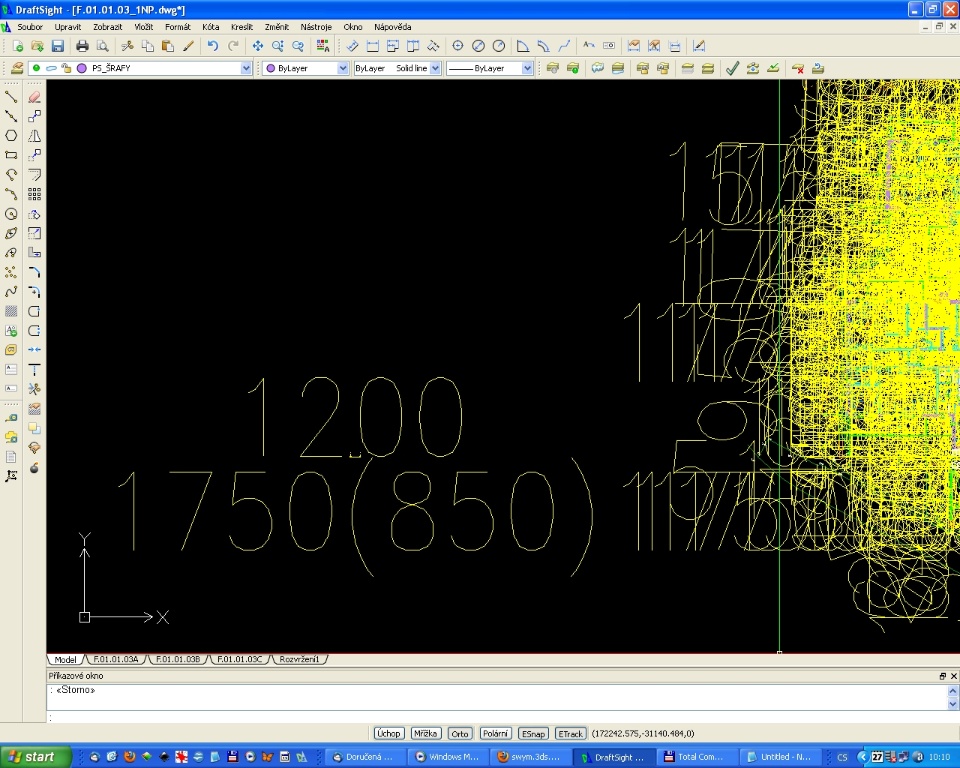Switch to Doručená mail taskbar button
Screen dimensions: 960x768
(364, 757)
